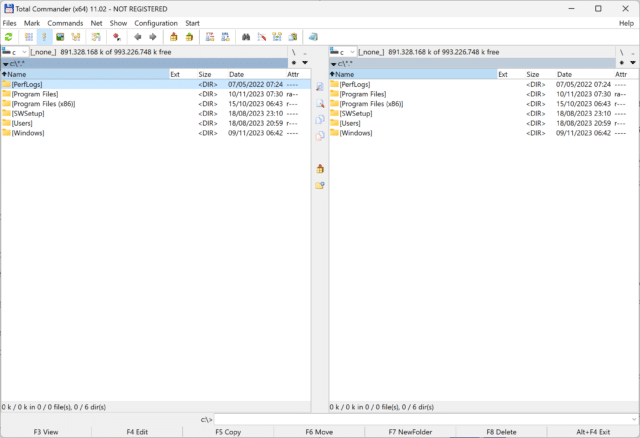Screen dimensions: 640x438
Task: Click the F8 Delete button
Action: click(x=501, y=432)
